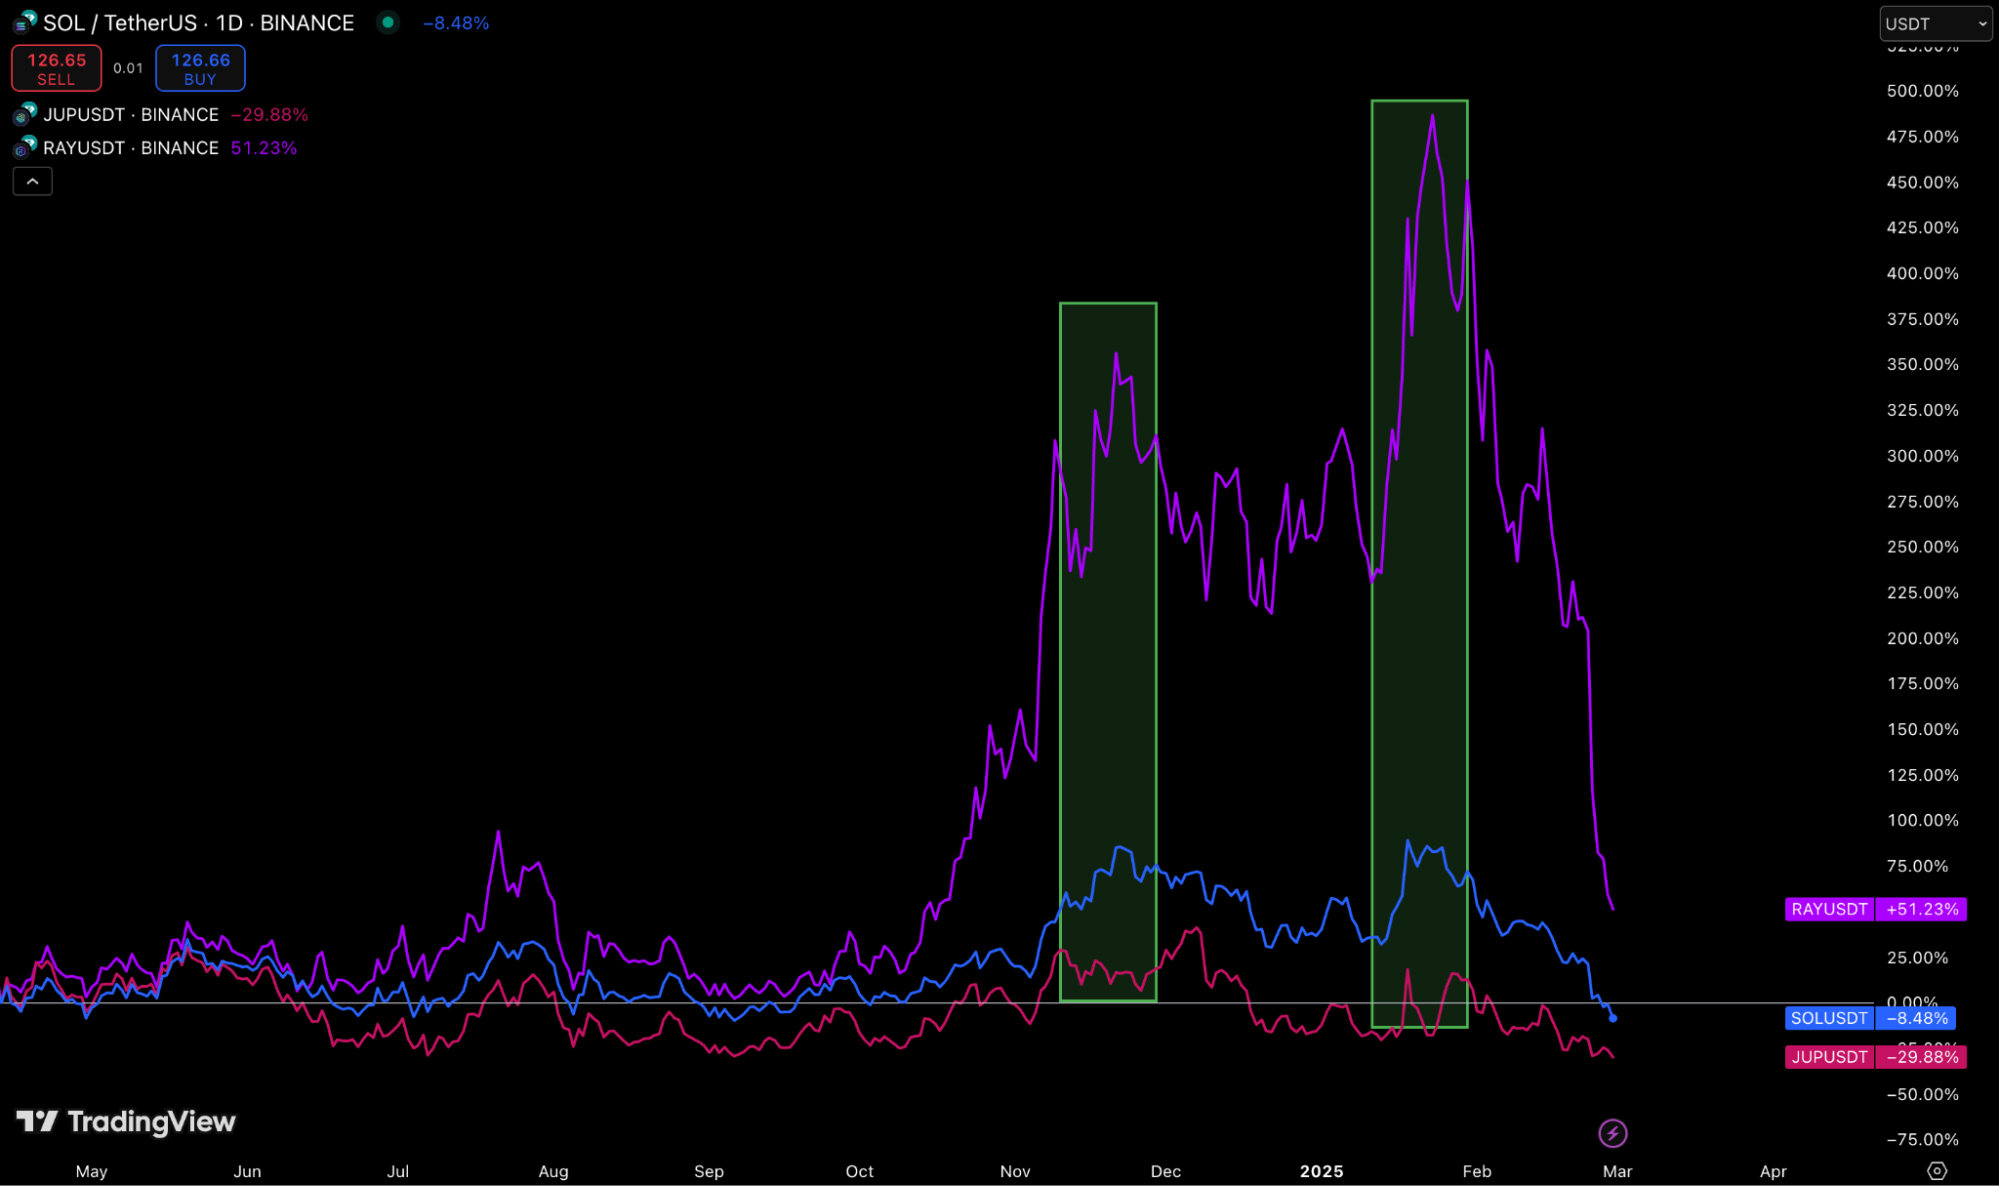The image size is (1999, 1186).
Task: Click the purple lightning bolt icon
Action: click(1612, 1133)
